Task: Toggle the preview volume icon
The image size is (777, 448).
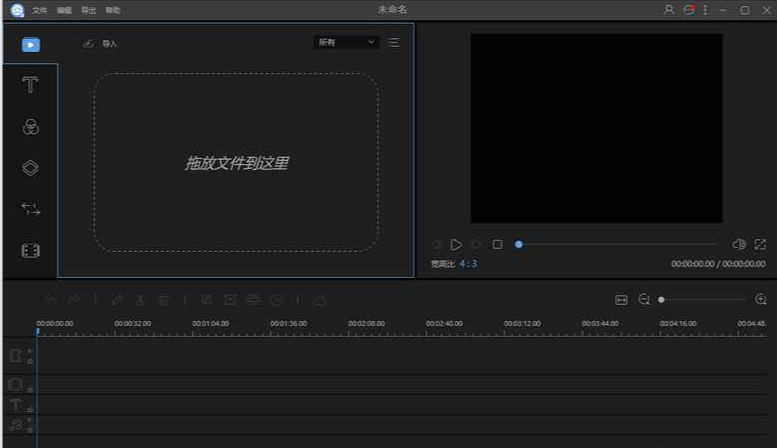Action: (739, 244)
